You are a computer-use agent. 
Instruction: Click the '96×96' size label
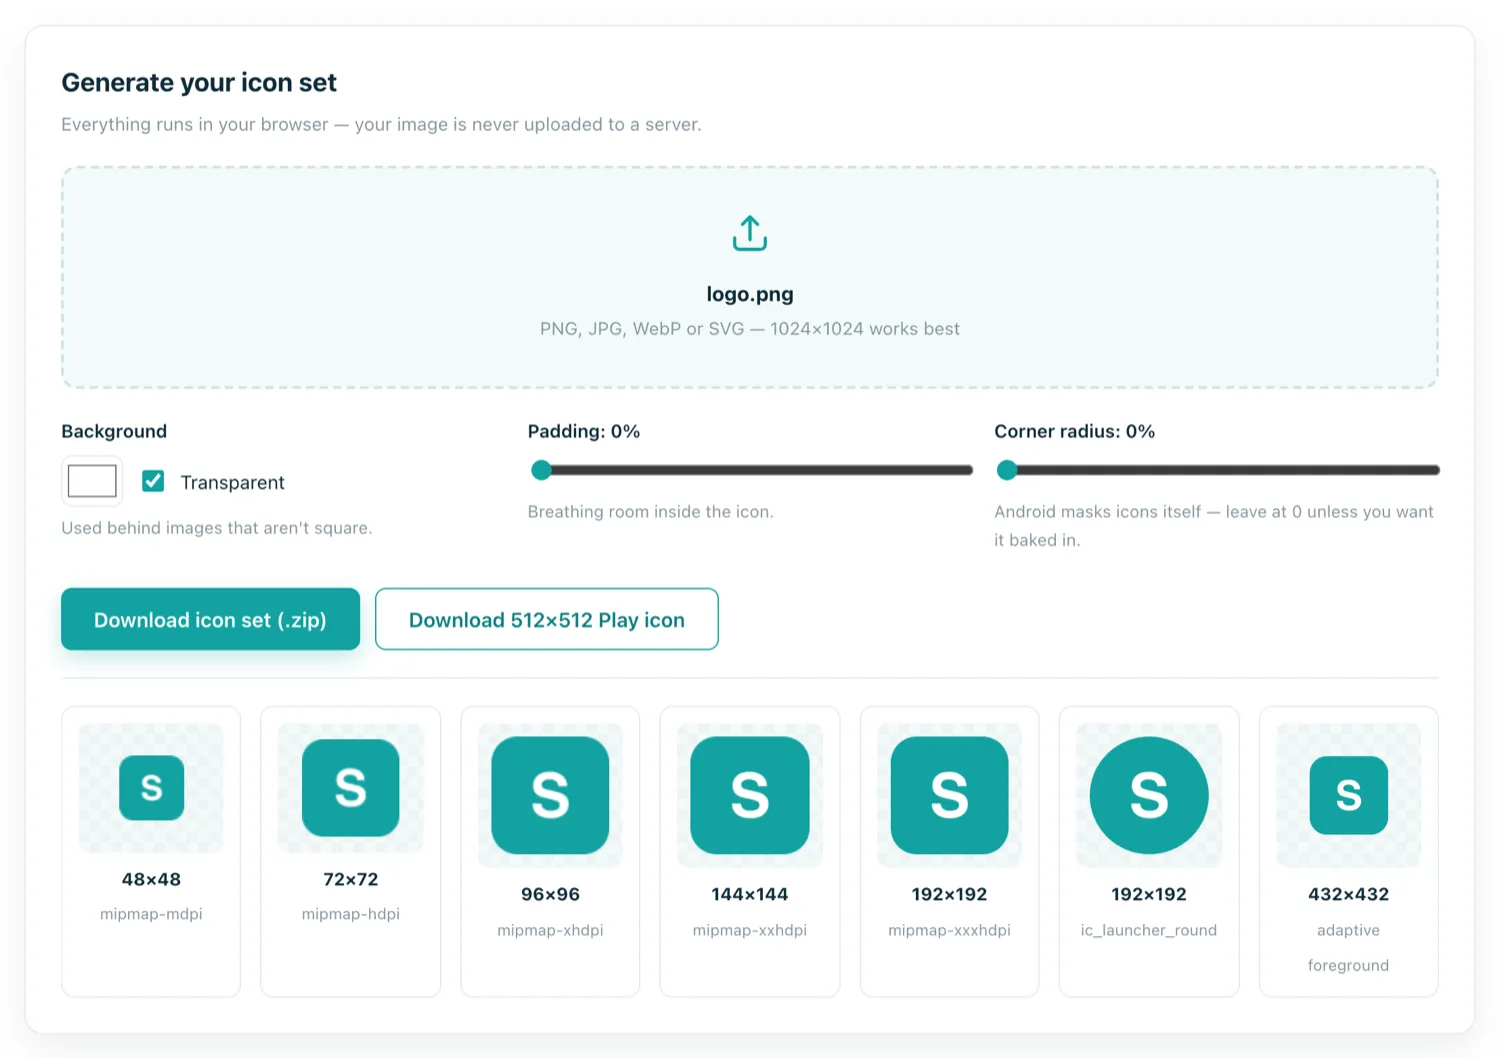click(x=550, y=894)
